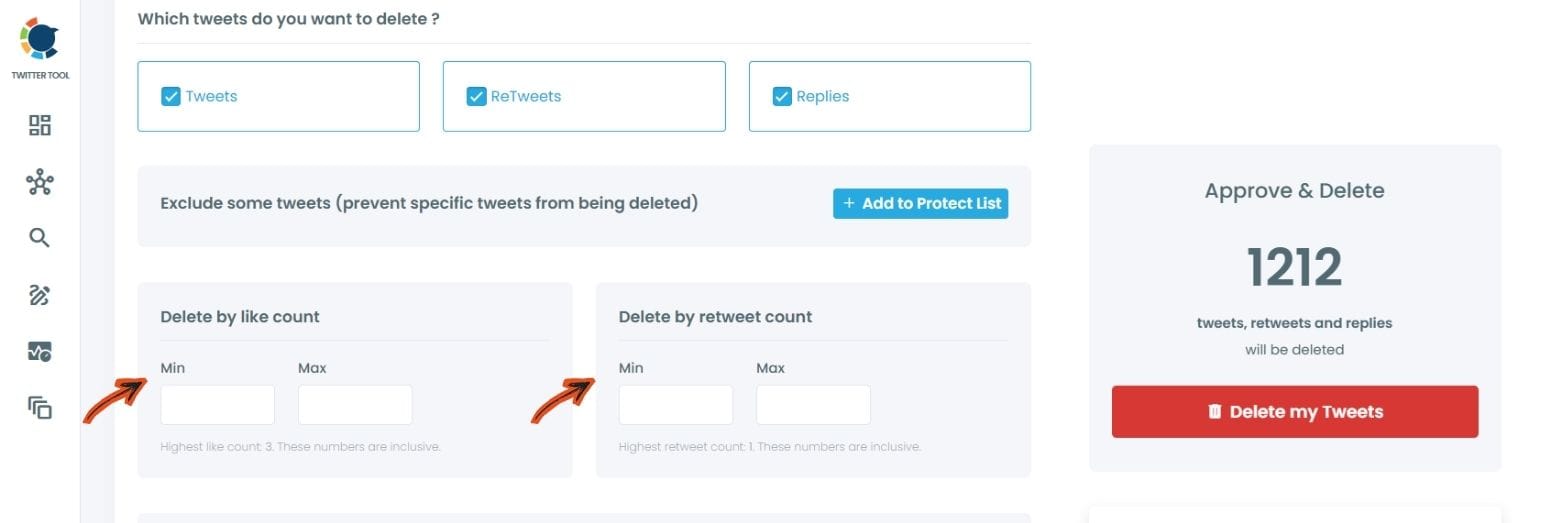Click the Max retweet count input

pos(813,405)
